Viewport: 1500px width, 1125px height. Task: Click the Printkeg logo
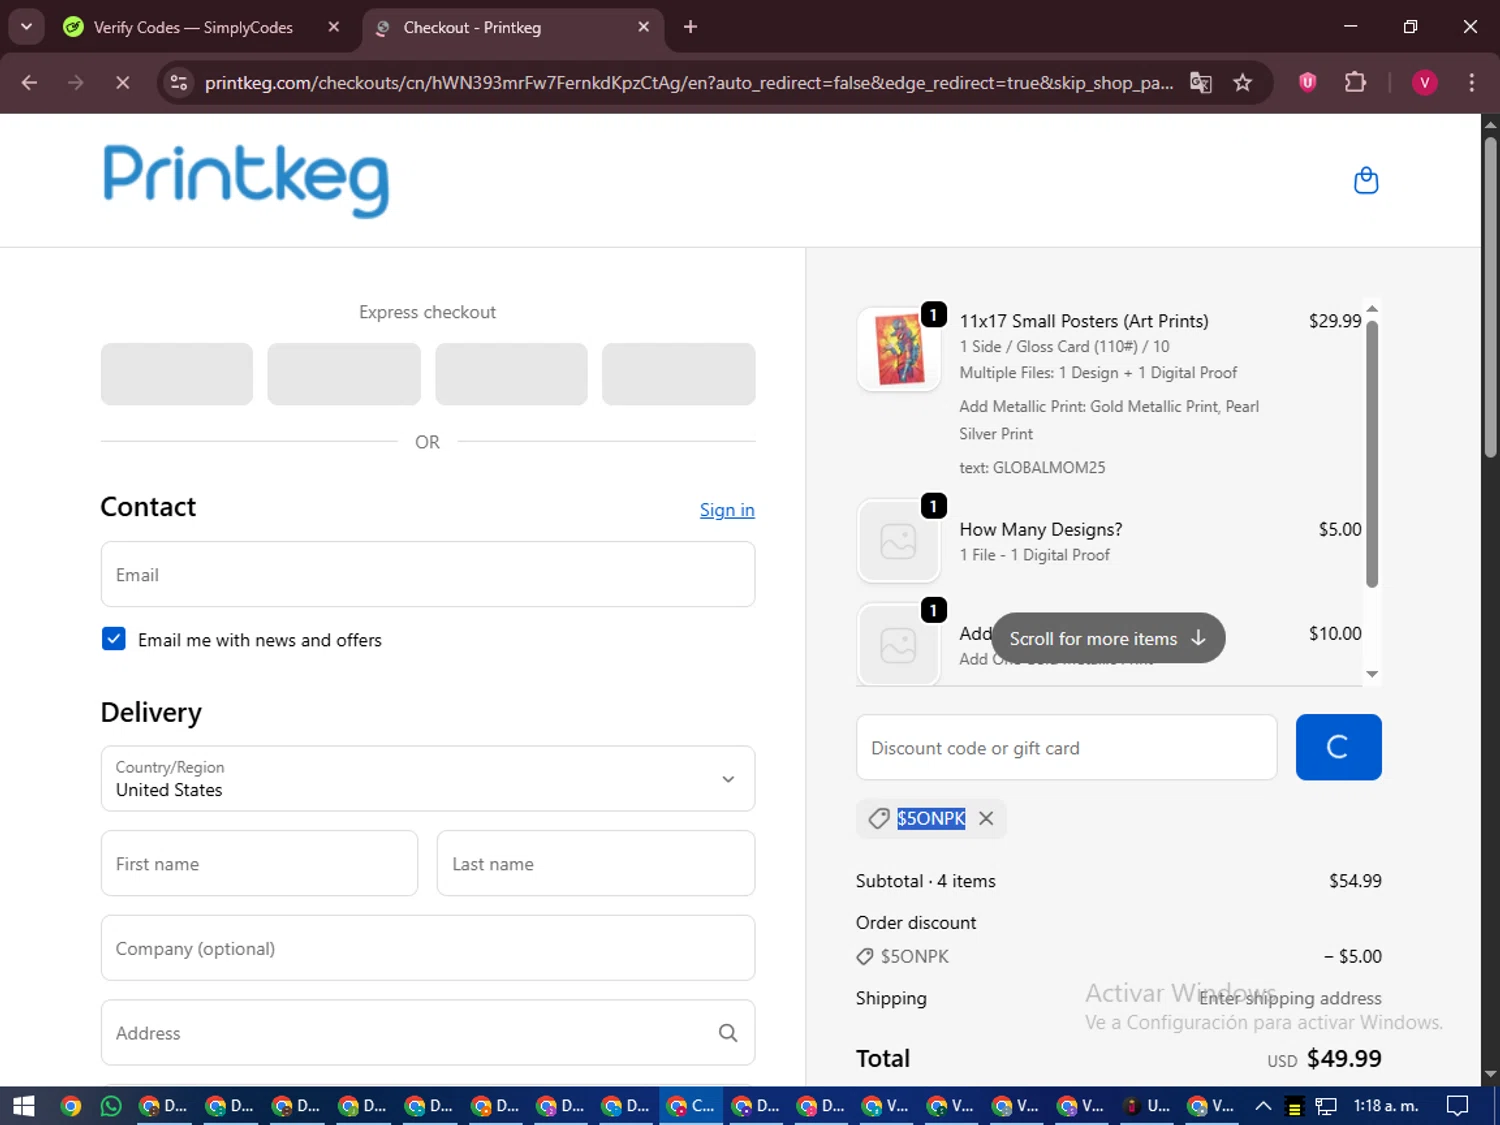(246, 180)
